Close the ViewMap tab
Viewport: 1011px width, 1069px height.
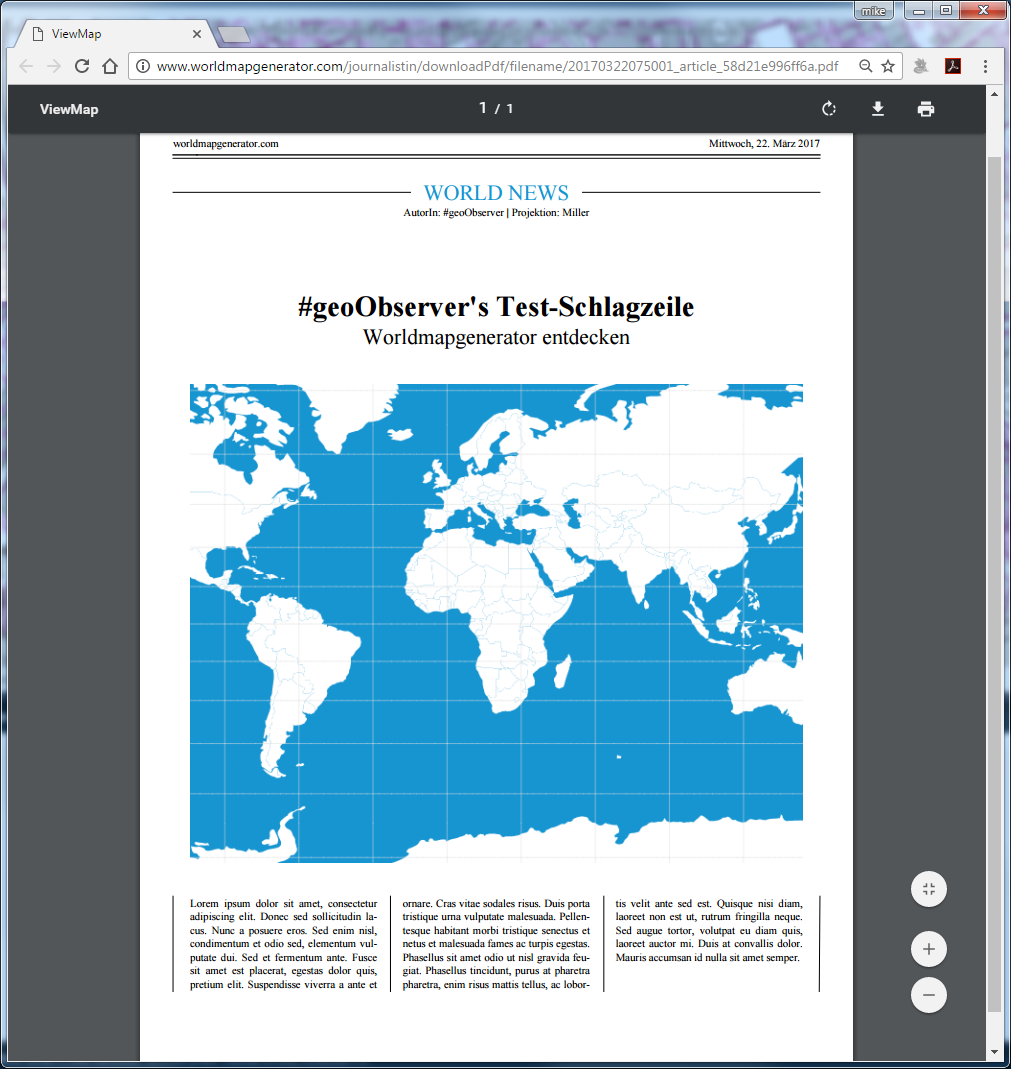click(x=196, y=33)
